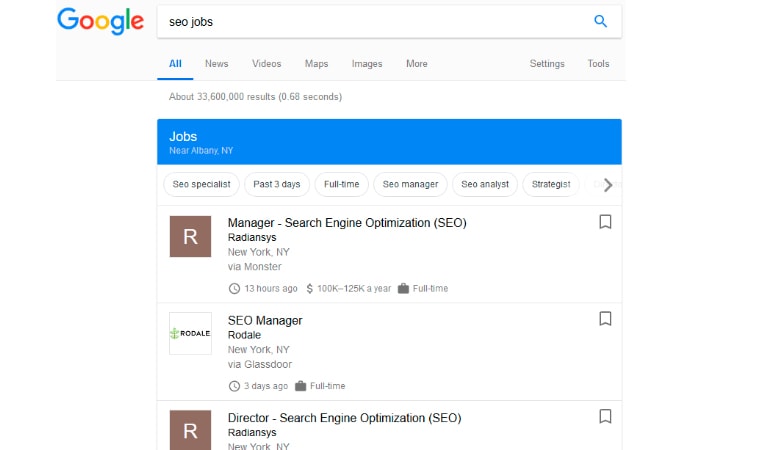This screenshot has width=769, height=450.
Task: Click Near Albany, NY location text
Action: click(201, 150)
